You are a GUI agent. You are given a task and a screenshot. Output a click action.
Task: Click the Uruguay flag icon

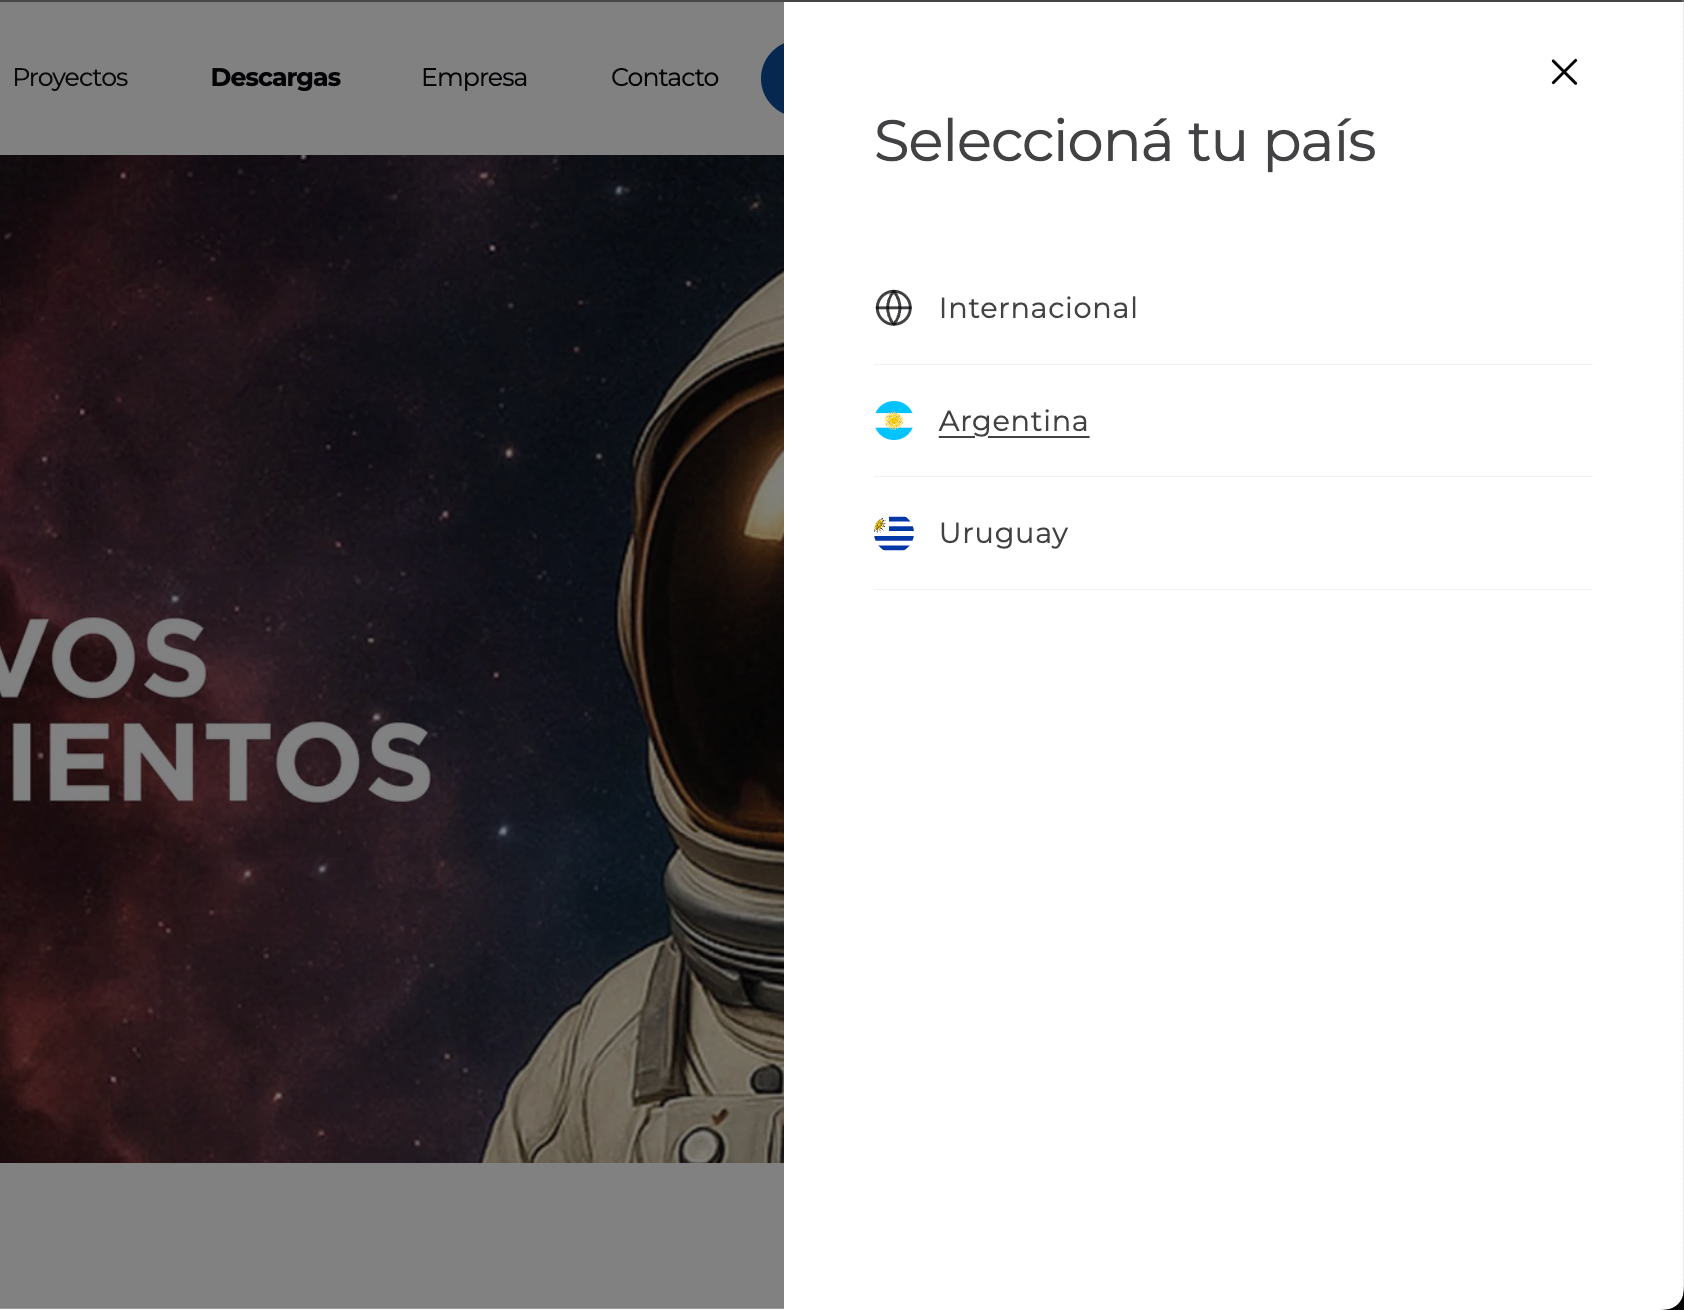pos(894,533)
